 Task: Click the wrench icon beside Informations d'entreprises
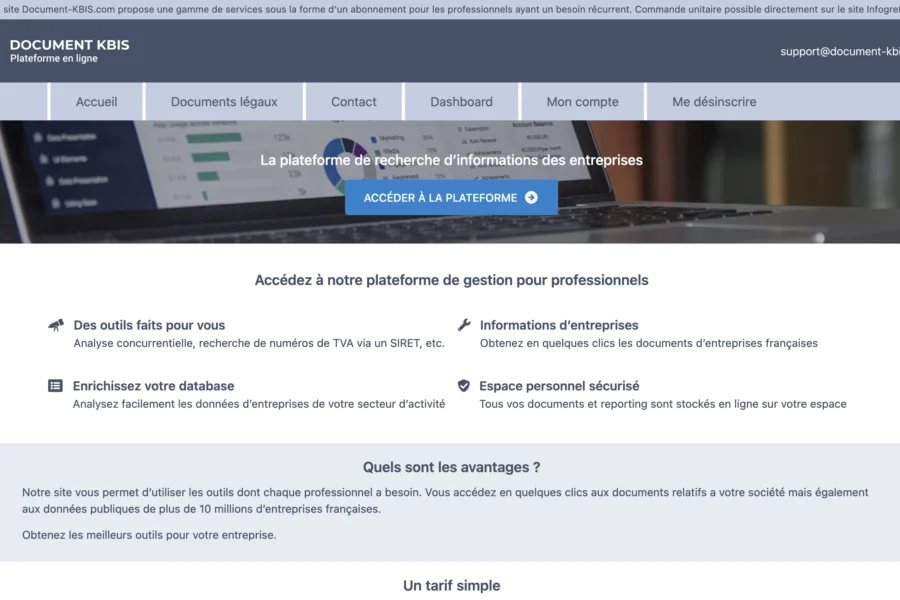(464, 325)
